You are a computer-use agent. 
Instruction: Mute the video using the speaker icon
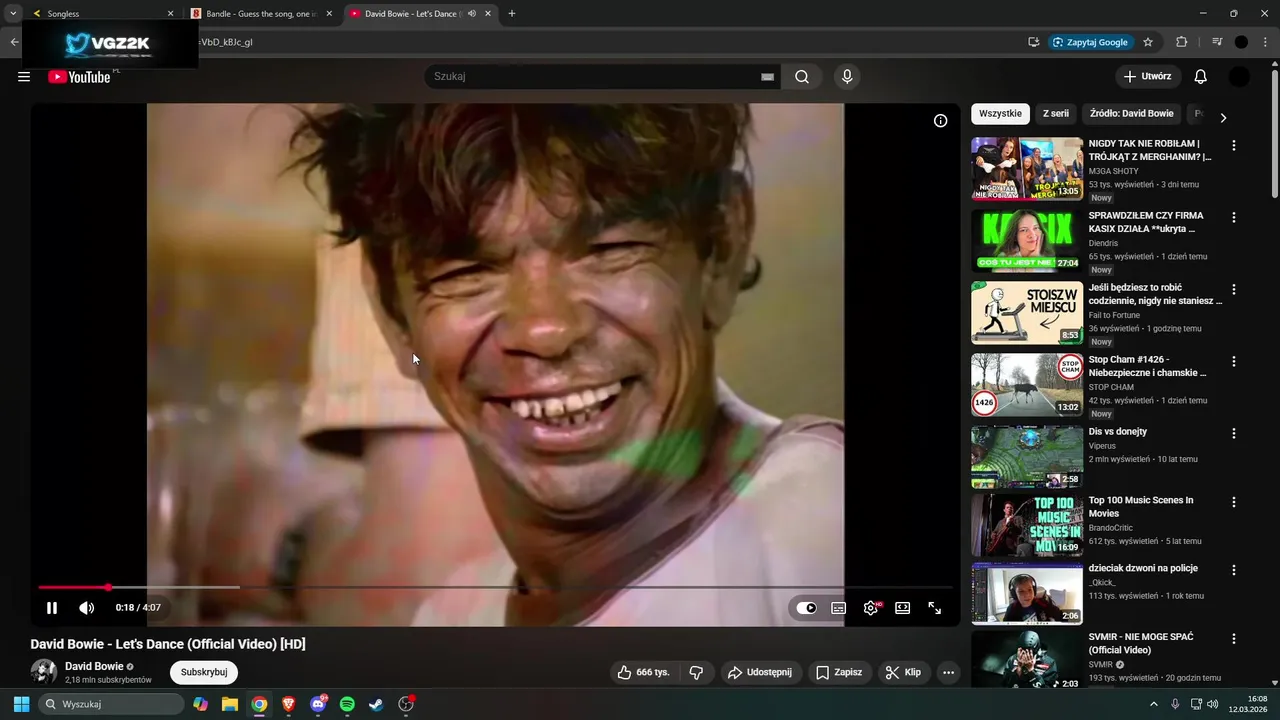[87, 607]
